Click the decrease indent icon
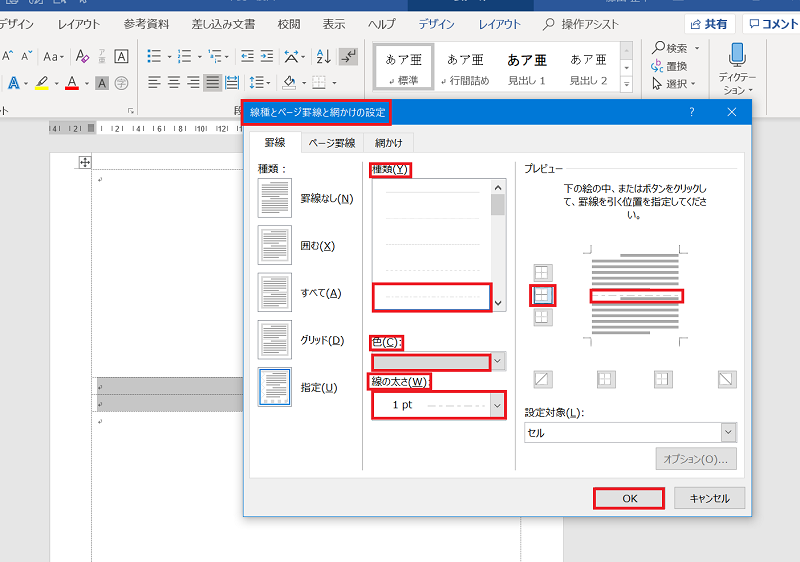 (247, 56)
